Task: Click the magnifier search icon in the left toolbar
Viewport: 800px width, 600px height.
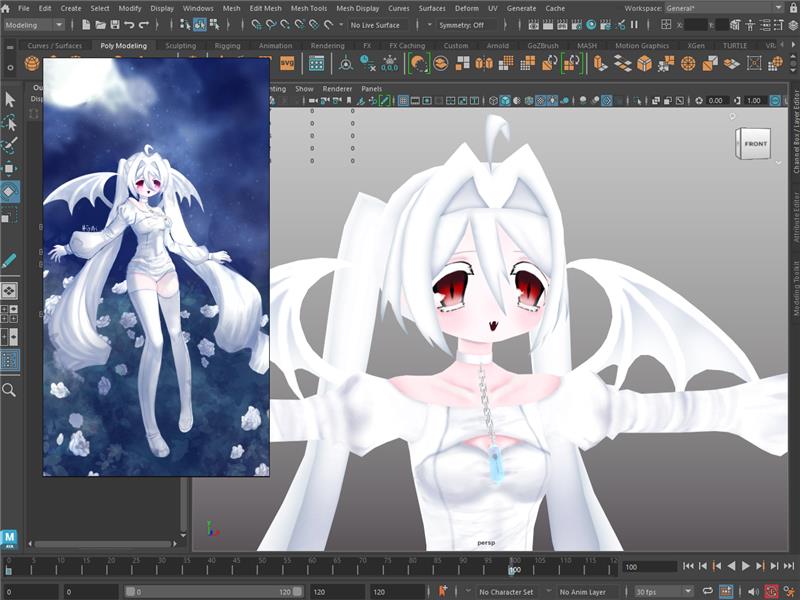Action: point(9,390)
